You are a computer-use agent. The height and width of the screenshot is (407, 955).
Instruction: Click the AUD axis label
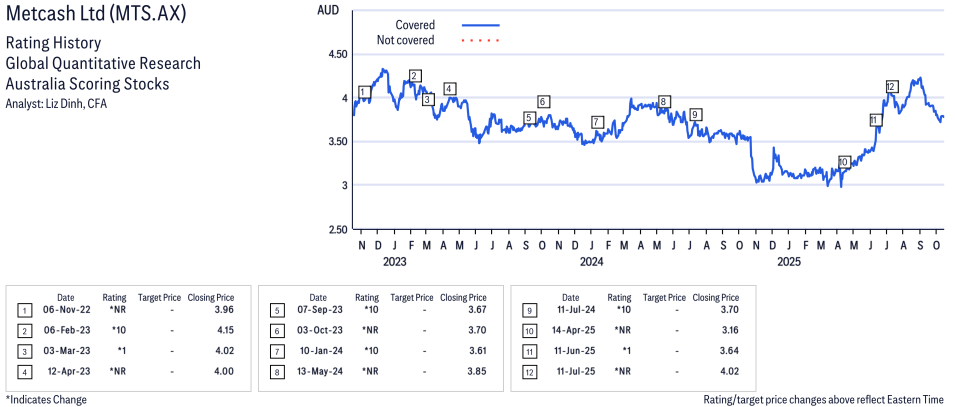pyautogui.click(x=328, y=10)
